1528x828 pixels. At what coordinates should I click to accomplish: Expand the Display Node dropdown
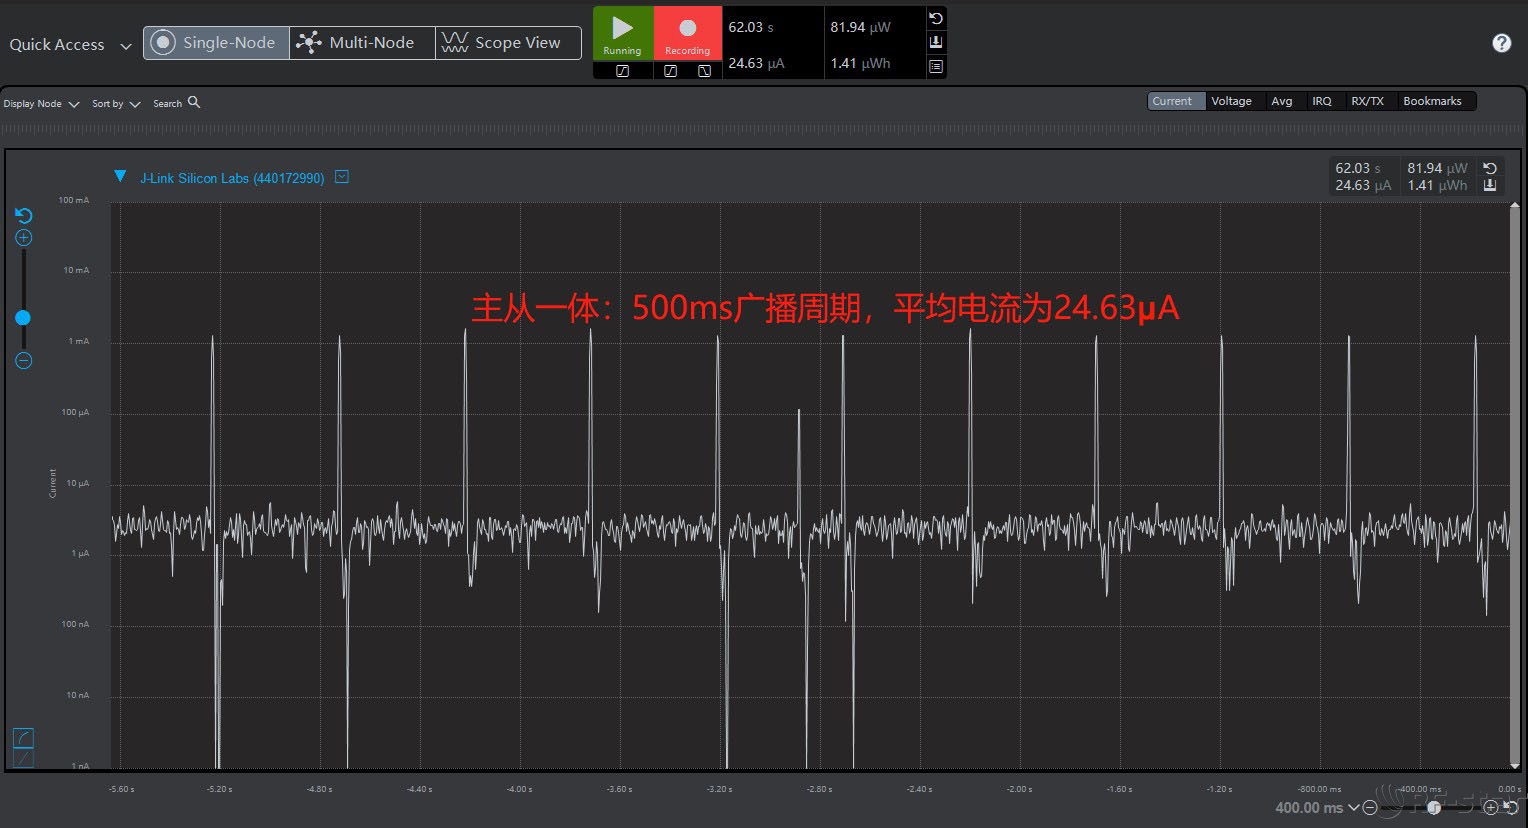point(41,104)
